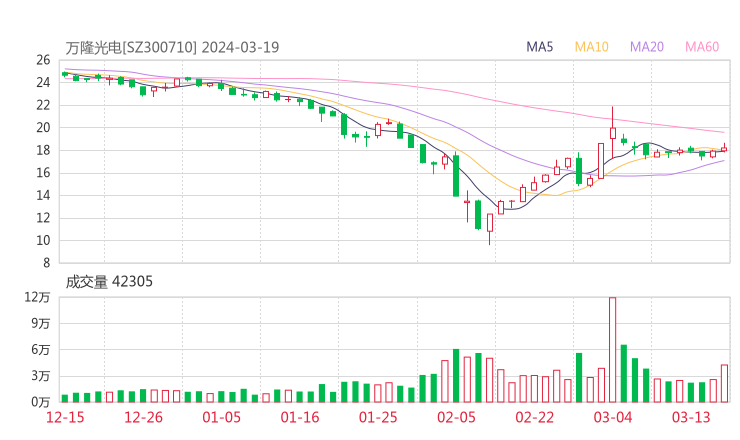Click the 12万 volume axis label

pyautogui.click(x=37, y=297)
